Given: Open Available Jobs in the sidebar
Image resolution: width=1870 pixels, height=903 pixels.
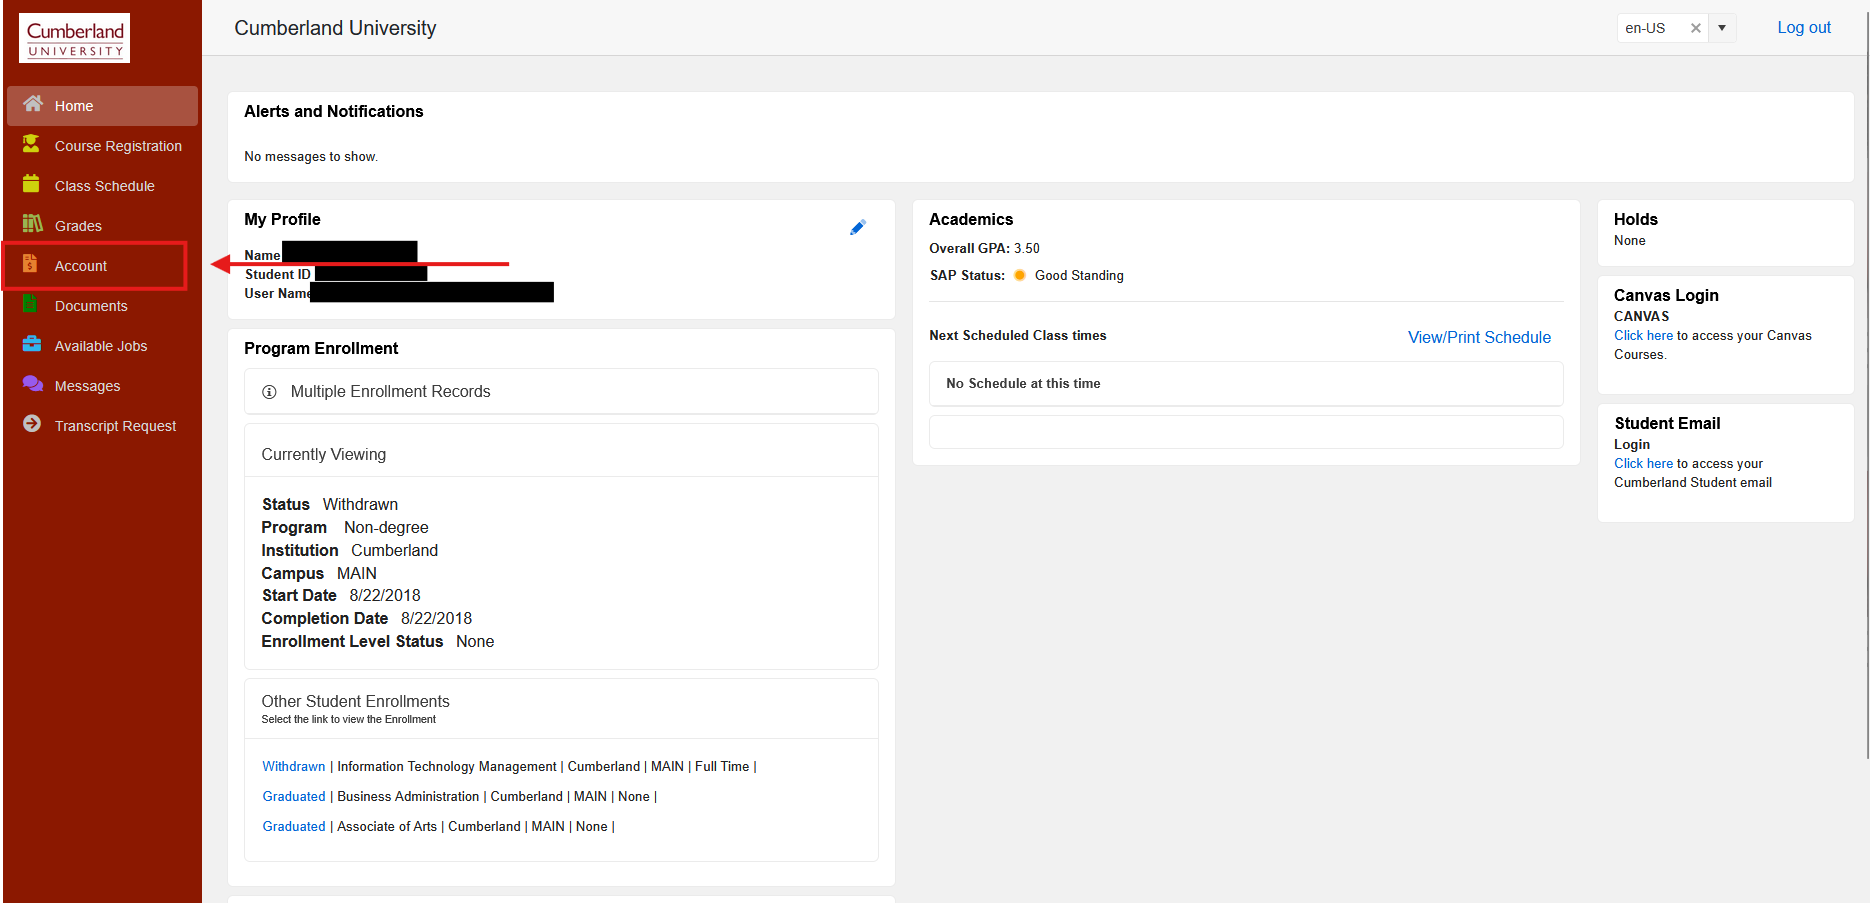Looking at the screenshot, I should (x=102, y=346).
